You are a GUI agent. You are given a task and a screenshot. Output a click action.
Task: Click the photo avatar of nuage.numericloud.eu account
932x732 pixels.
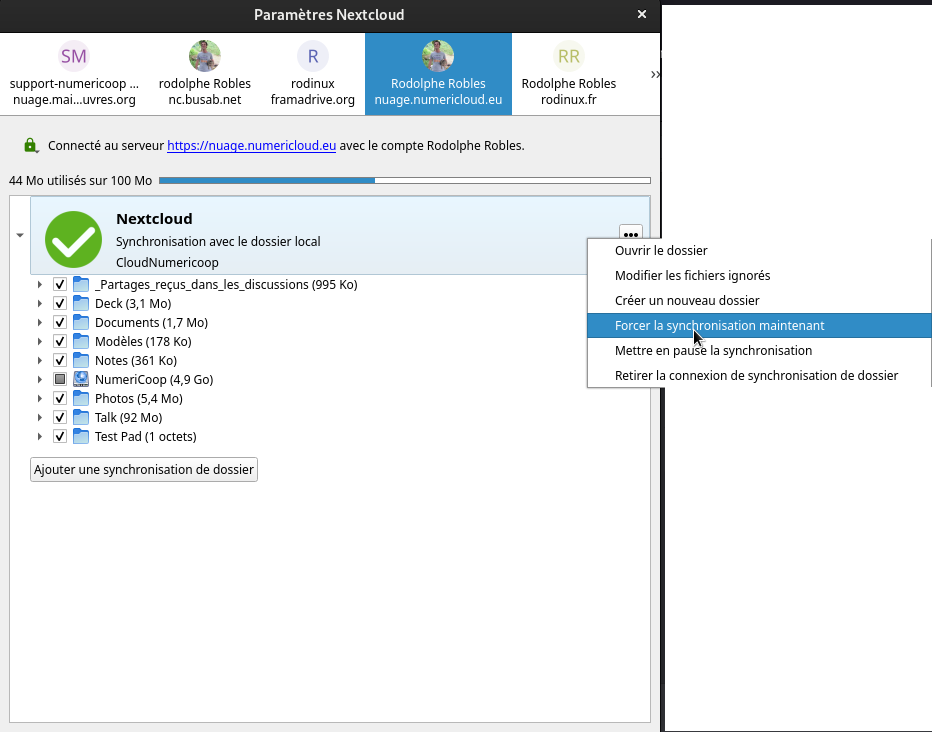(438, 56)
